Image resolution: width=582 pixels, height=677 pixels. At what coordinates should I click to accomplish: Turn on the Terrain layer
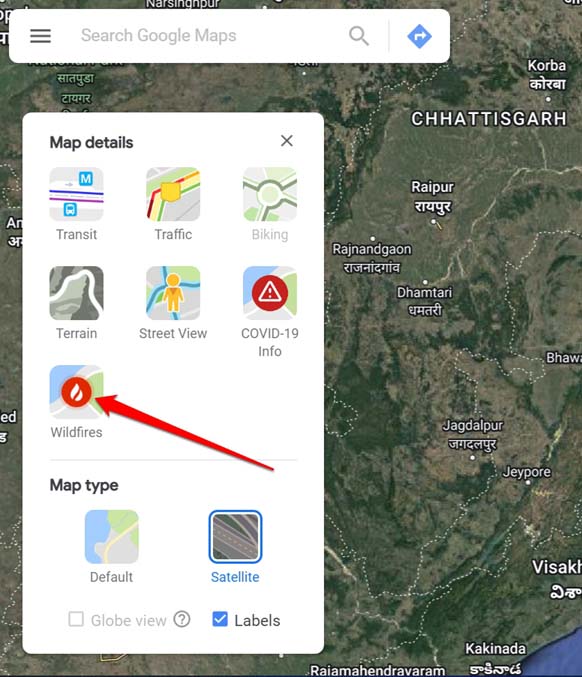pos(76,293)
